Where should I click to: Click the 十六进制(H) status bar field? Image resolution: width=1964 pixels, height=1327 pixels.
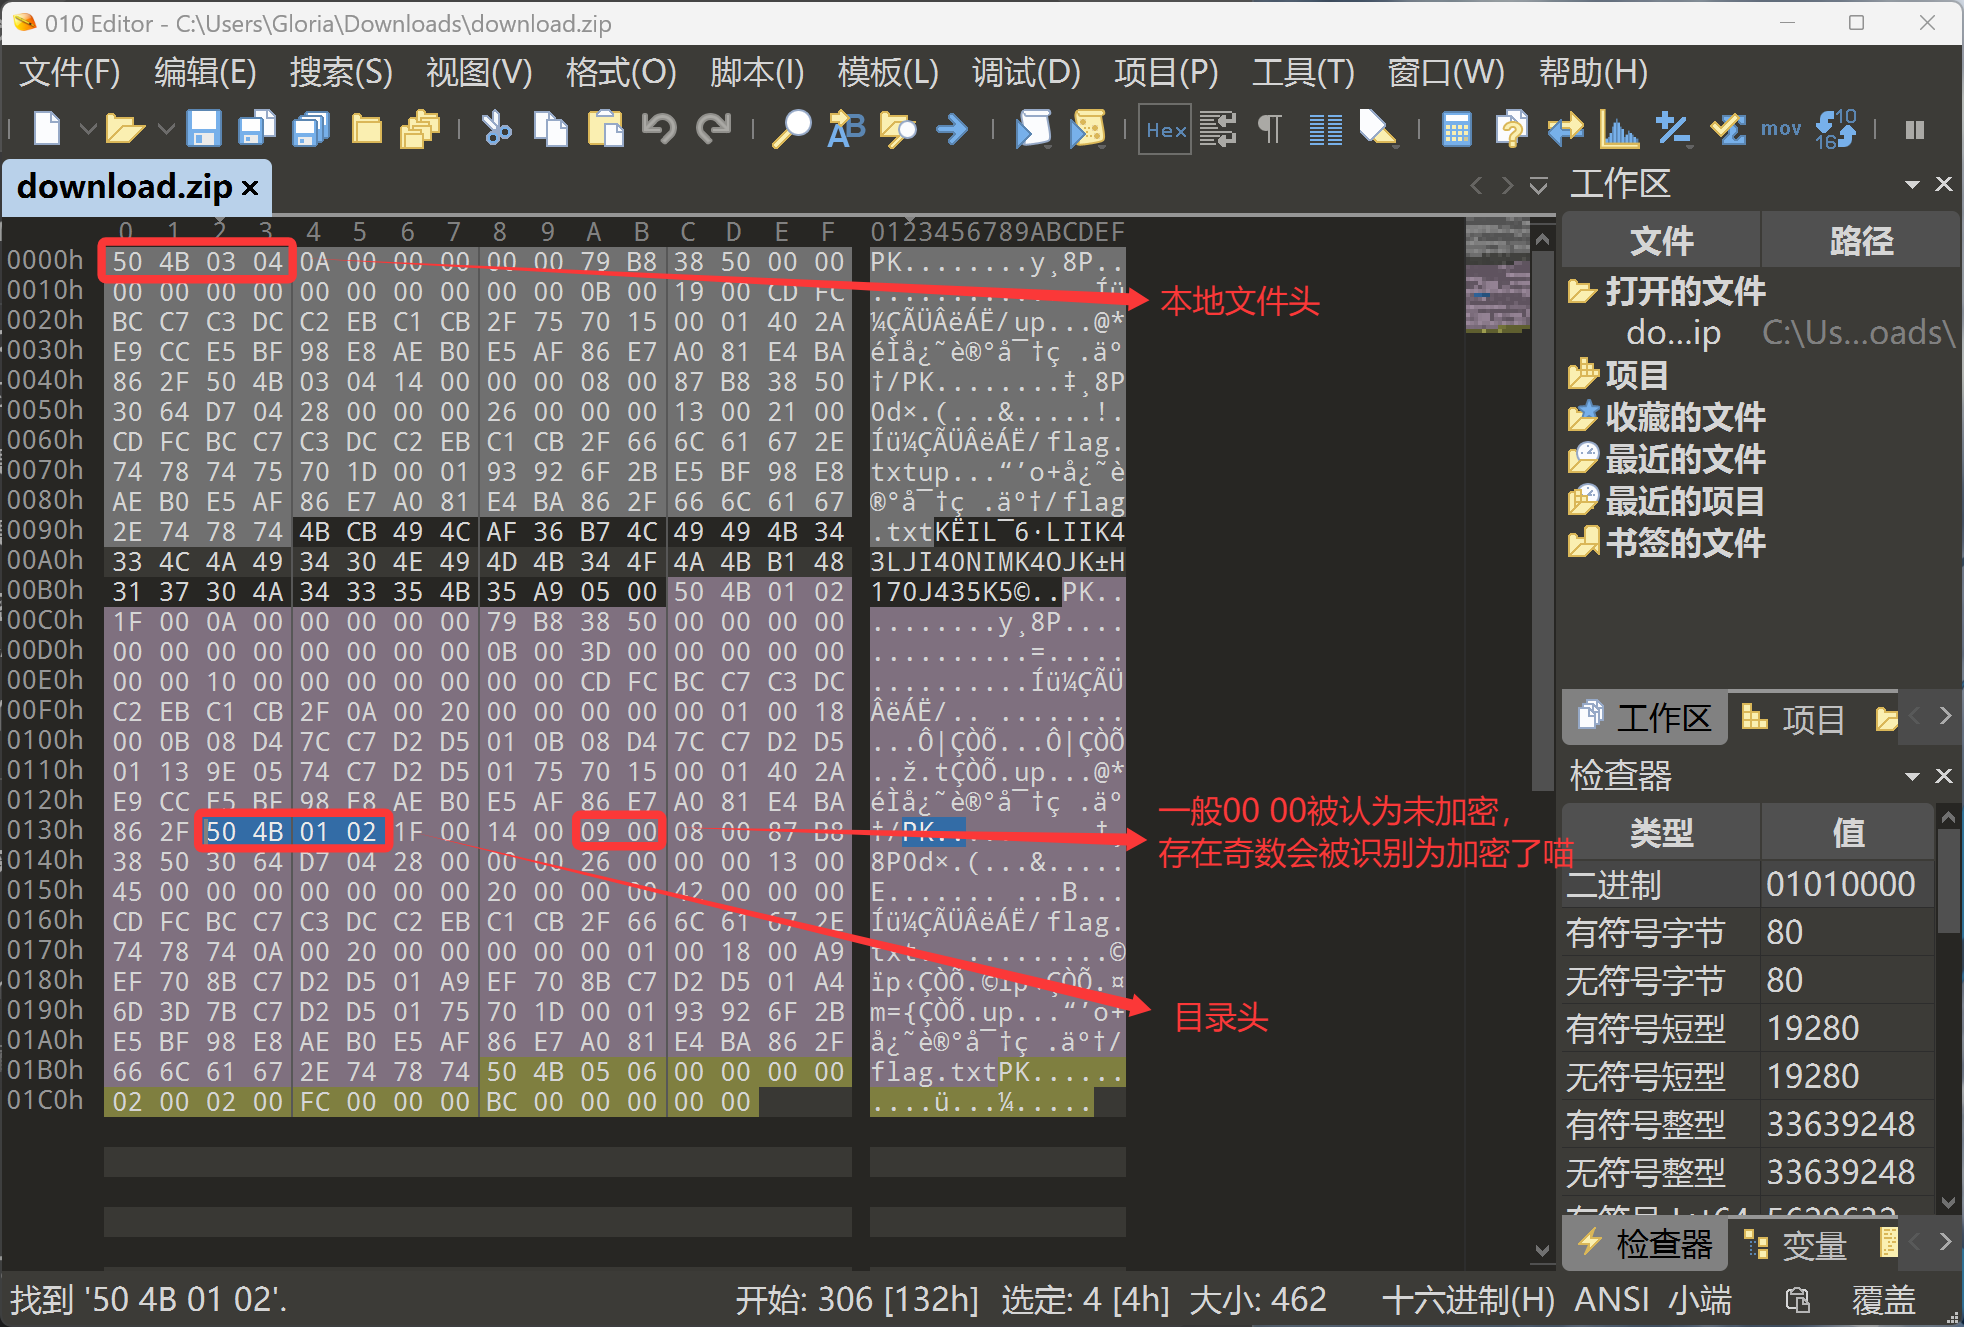pyautogui.click(x=1467, y=1299)
